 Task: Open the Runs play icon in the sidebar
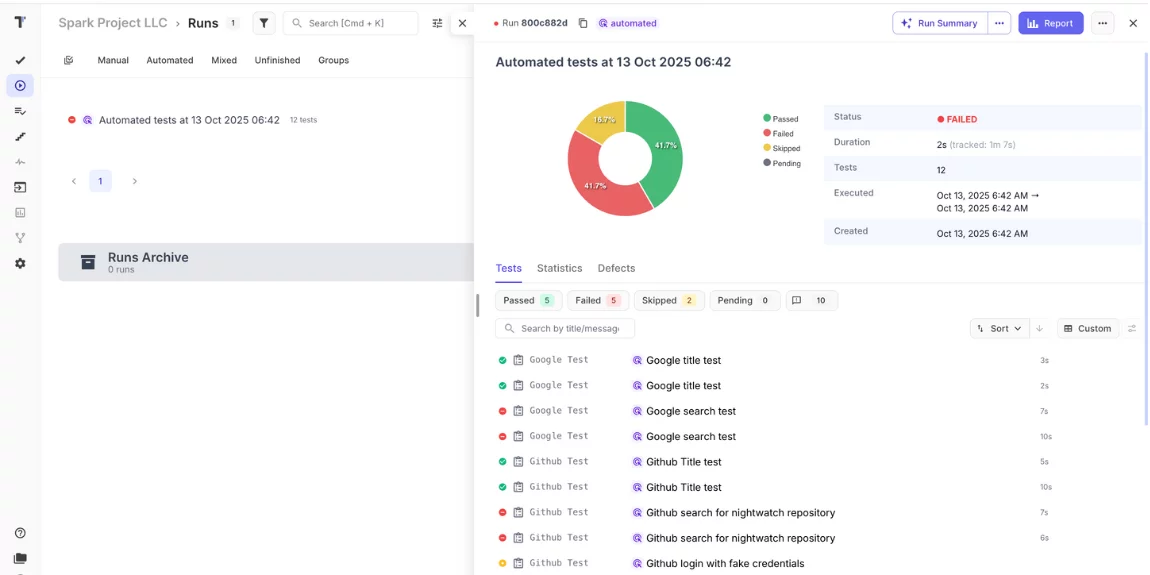click(20, 86)
